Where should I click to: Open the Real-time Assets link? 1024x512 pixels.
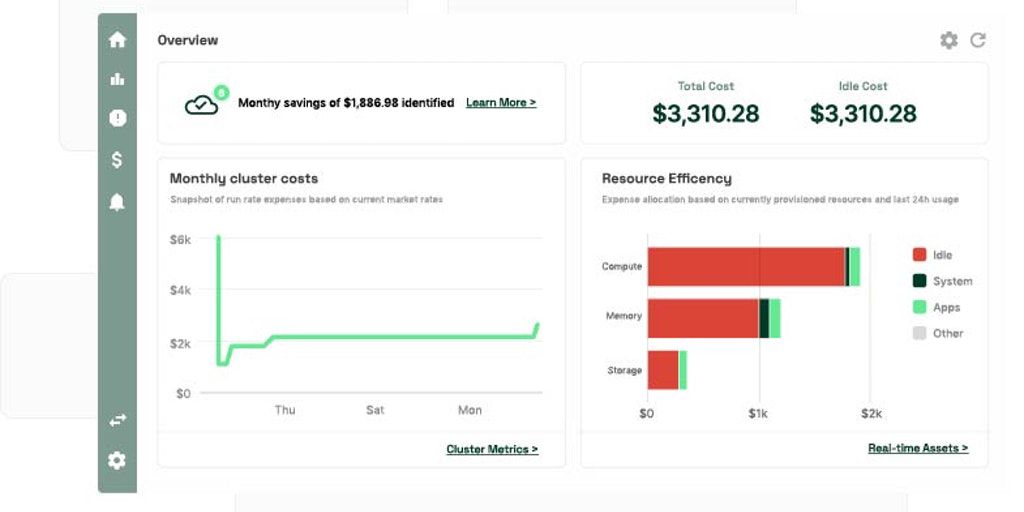click(918, 448)
